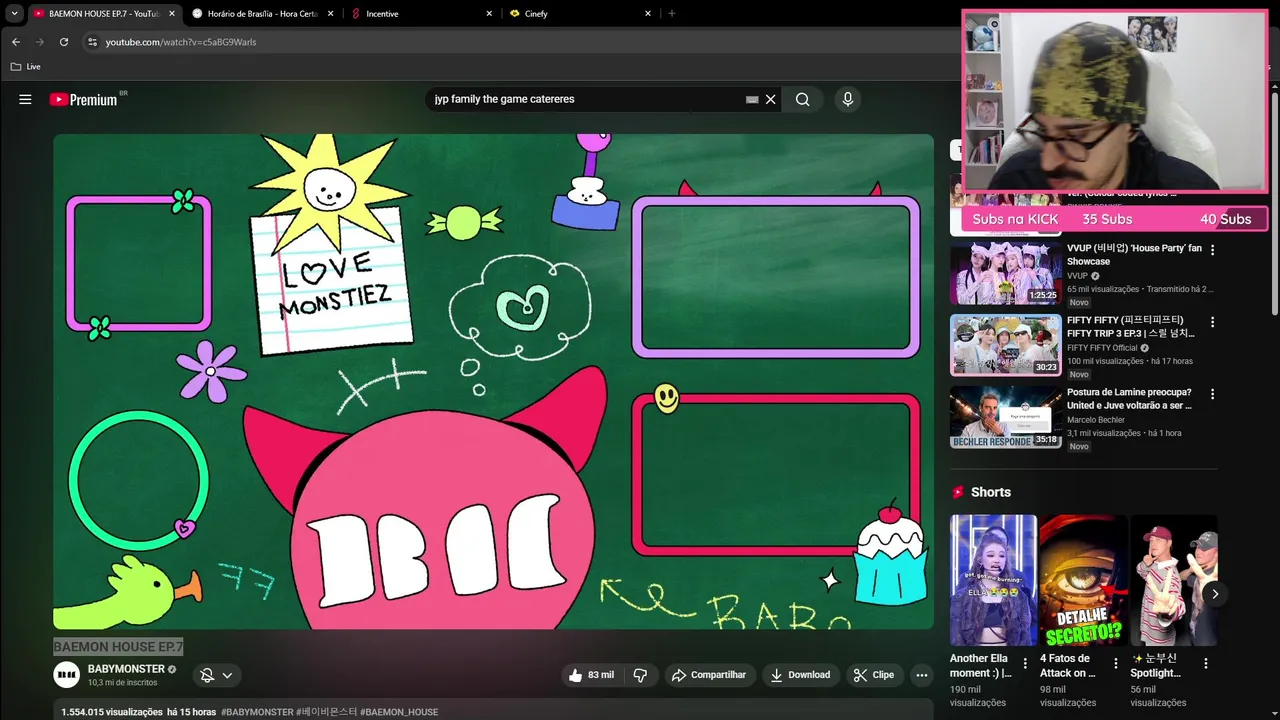Open the Spotlight short thumbnail
This screenshot has width=1280, height=720.
1174,580
